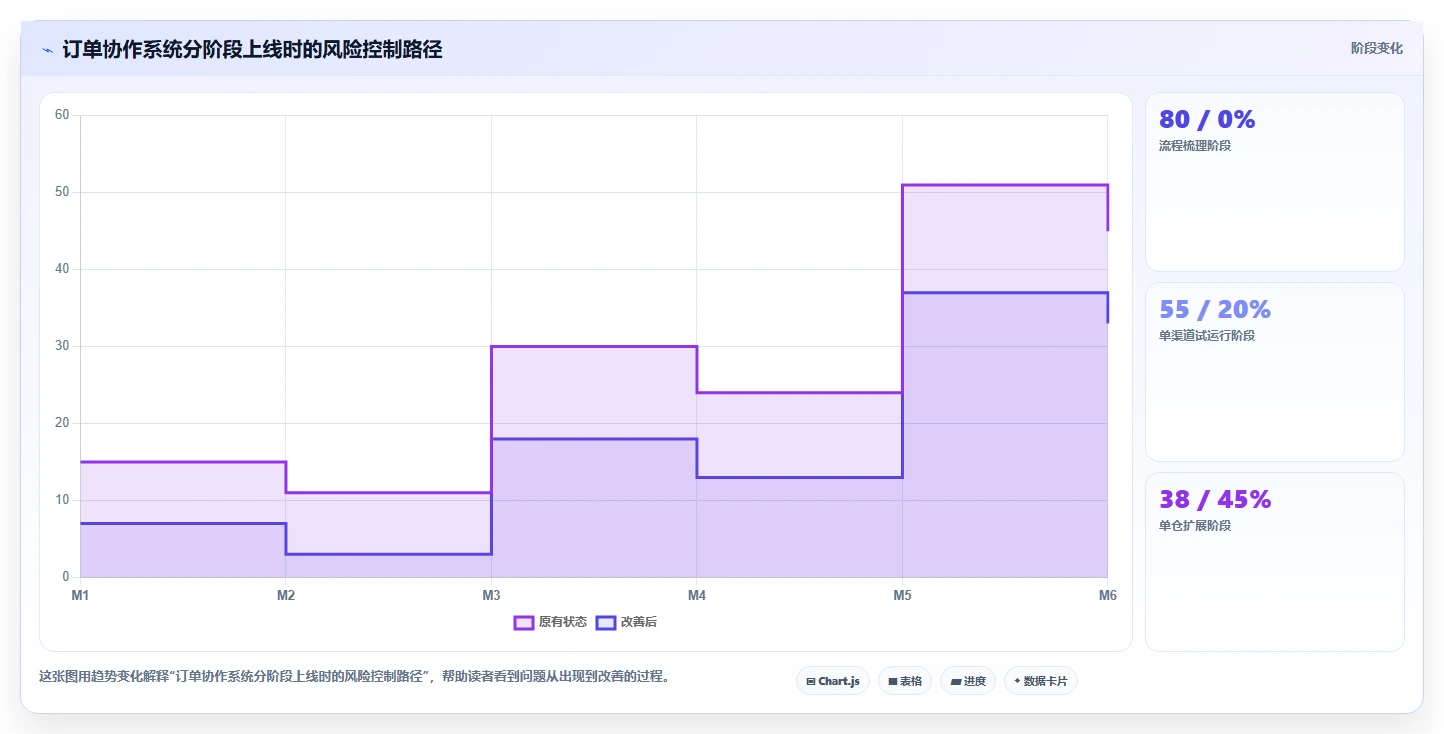
Task: Click the 改善后 line segment at value 37
Action: [x=1004, y=293]
